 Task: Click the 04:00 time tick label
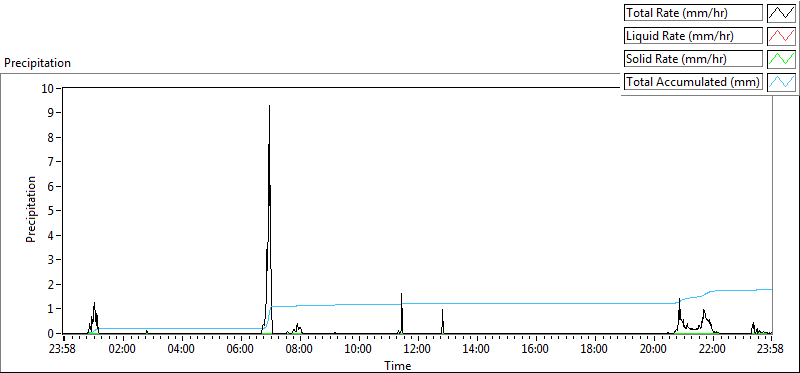point(181,350)
